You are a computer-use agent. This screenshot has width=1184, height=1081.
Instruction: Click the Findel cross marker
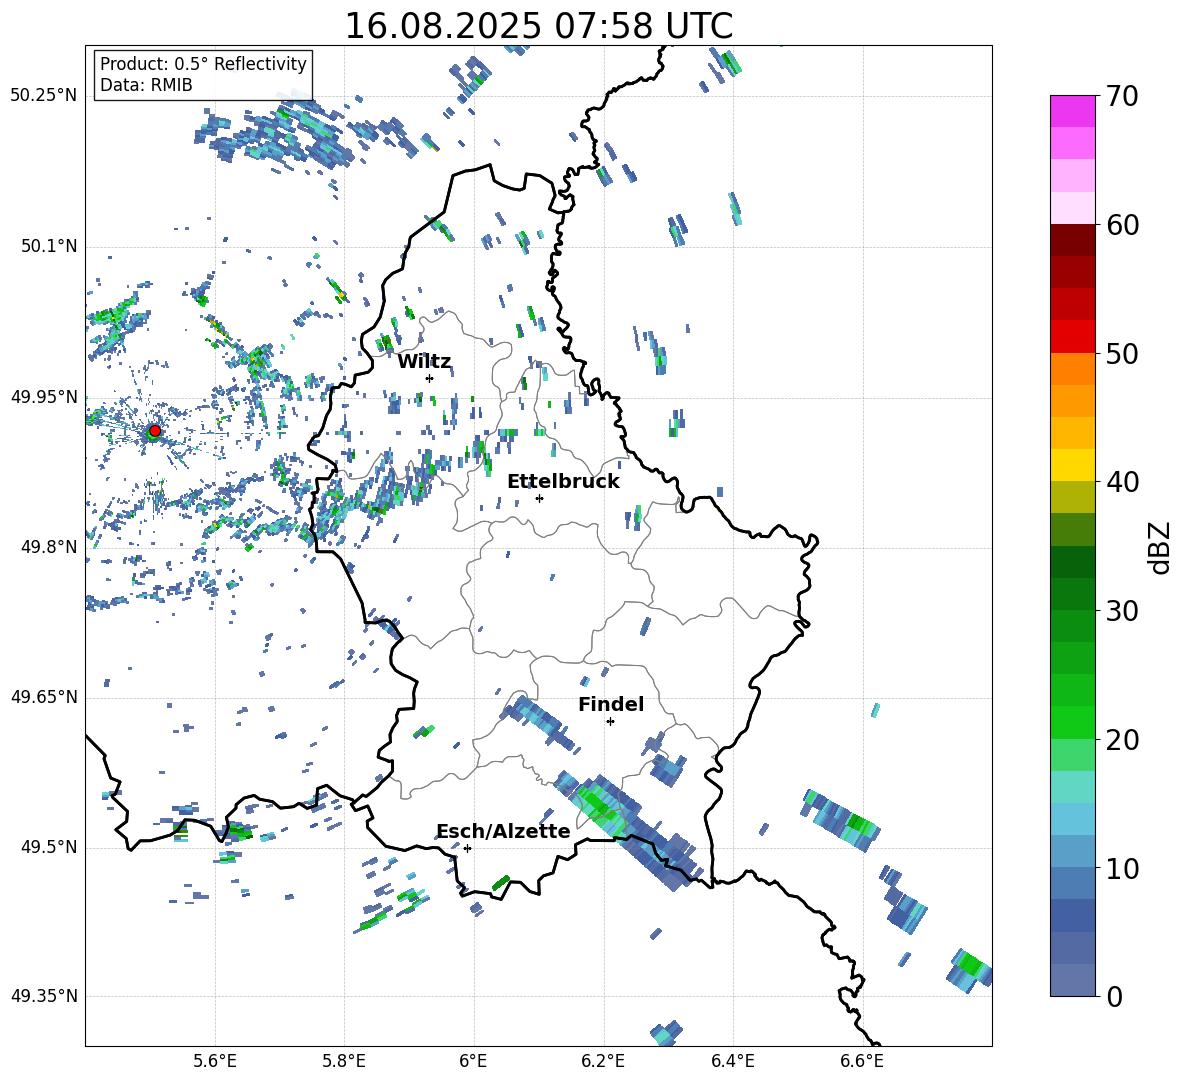click(610, 722)
